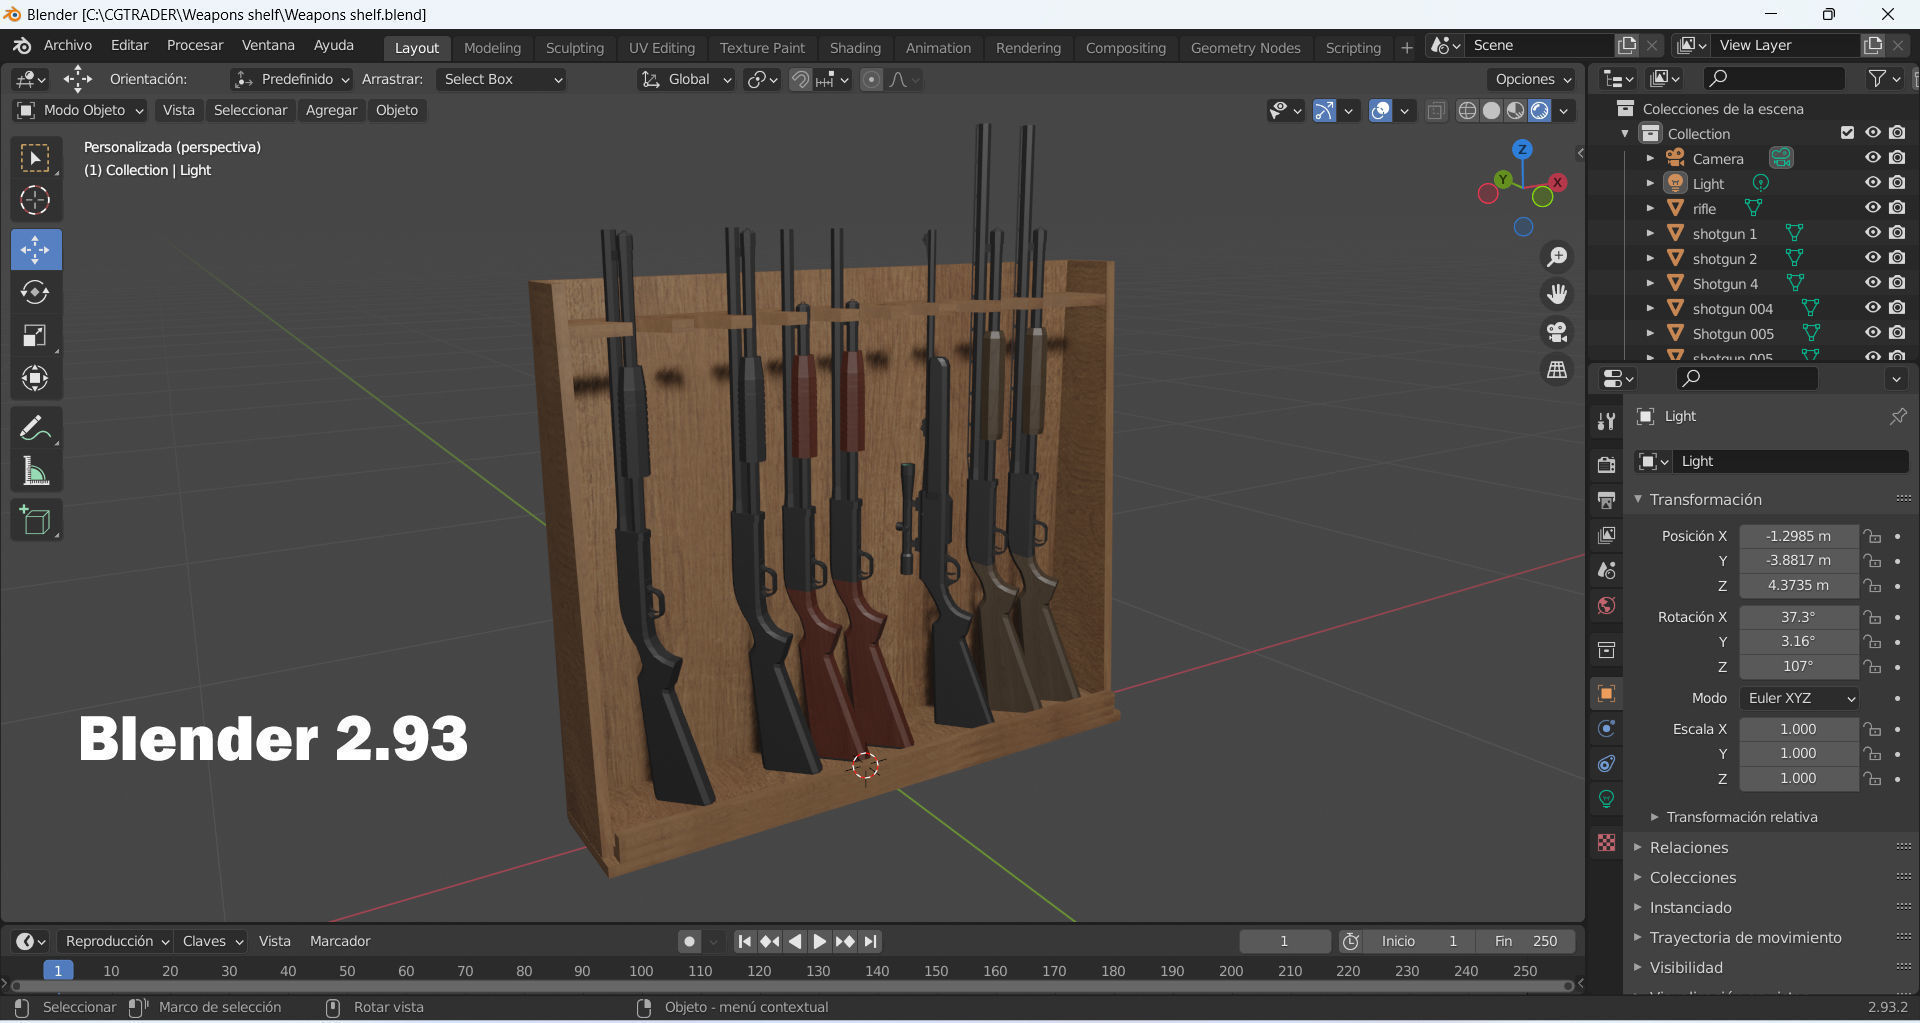Open the Editar menu
Screen dimensions: 1920x1023
pyautogui.click(x=129, y=45)
